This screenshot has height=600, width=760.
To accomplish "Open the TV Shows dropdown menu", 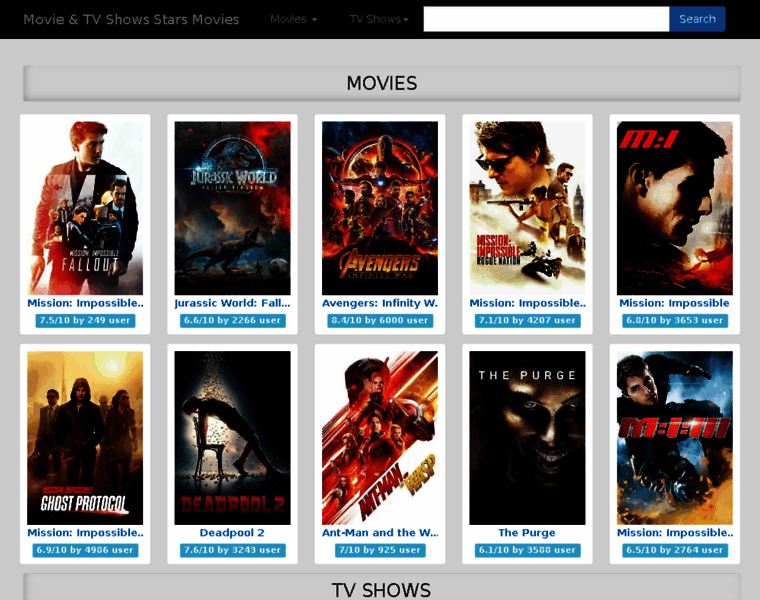I will pyautogui.click(x=379, y=19).
